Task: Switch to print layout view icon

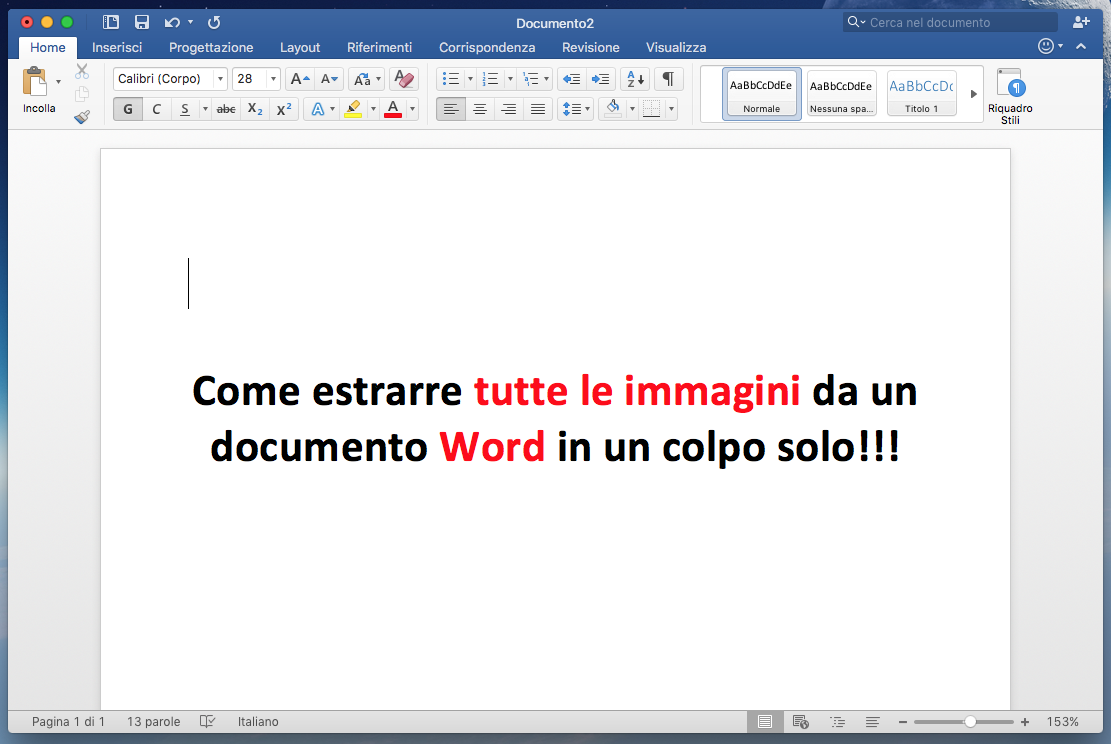Action: click(x=765, y=721)
